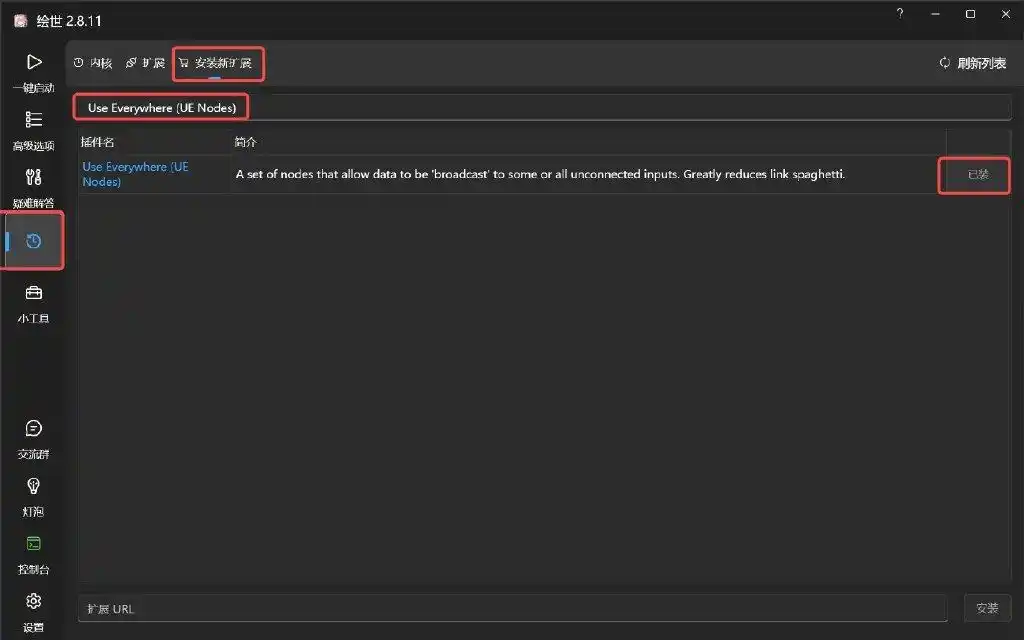Open the 小工具 toolbox

(33, 293)
